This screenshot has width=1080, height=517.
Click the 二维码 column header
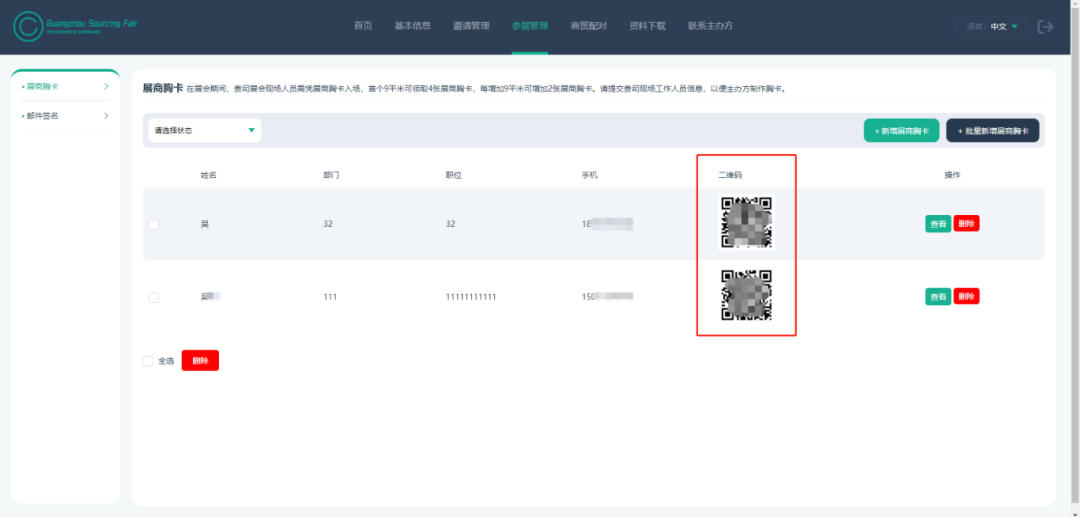pyautogui.click(x=730, y=176)
